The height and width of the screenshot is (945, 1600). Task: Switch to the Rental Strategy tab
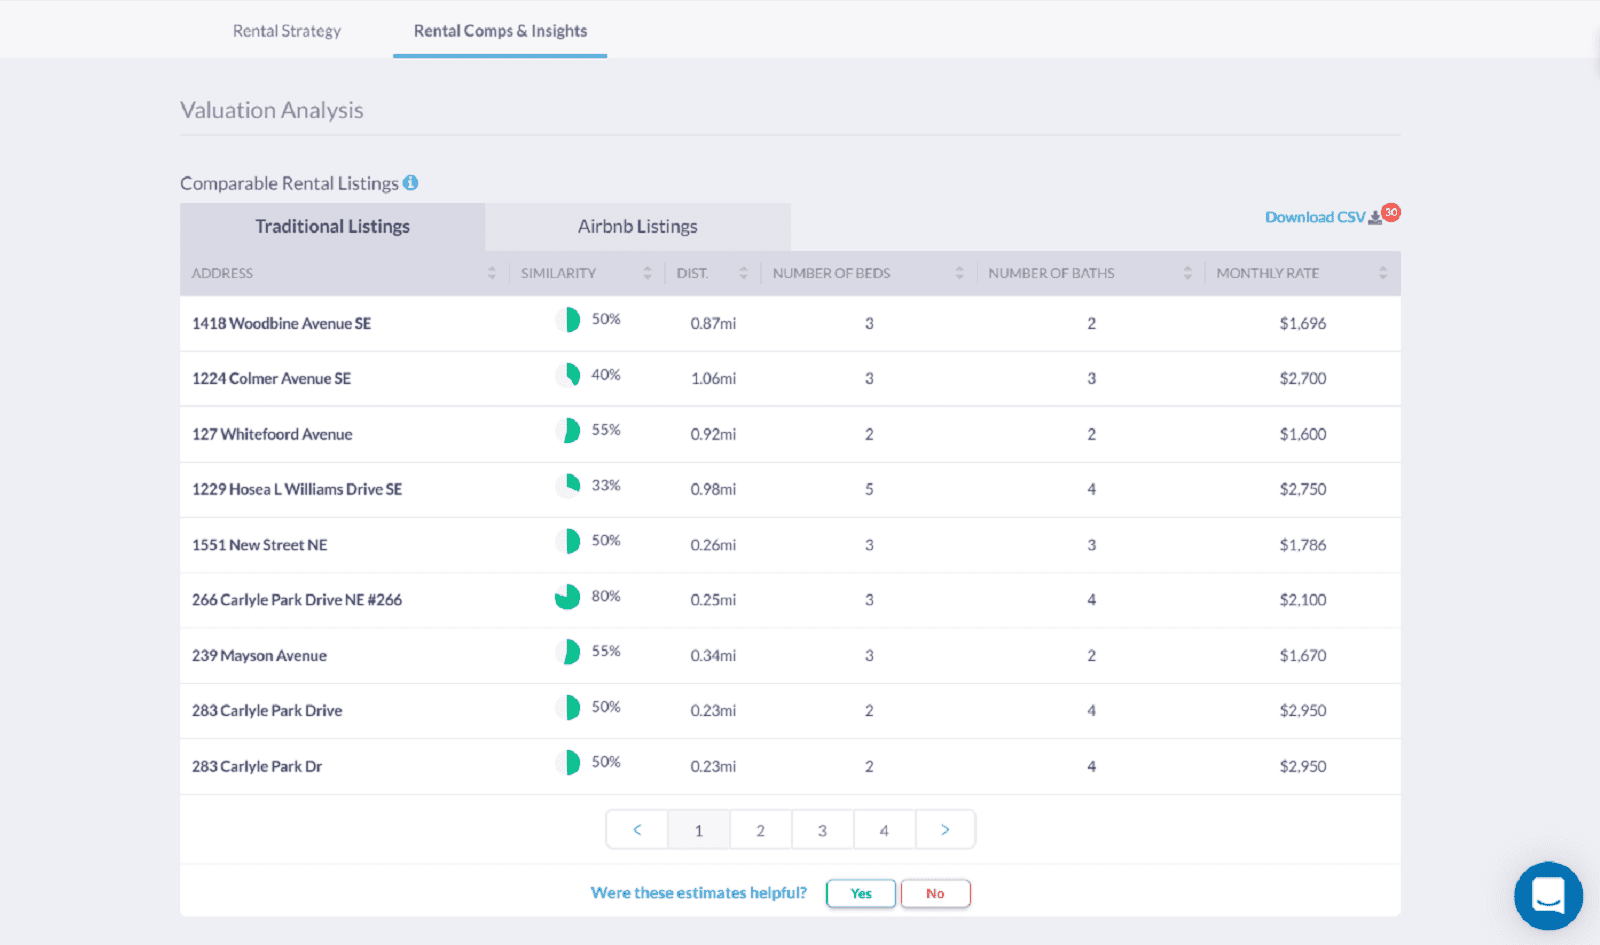[287, 31]
